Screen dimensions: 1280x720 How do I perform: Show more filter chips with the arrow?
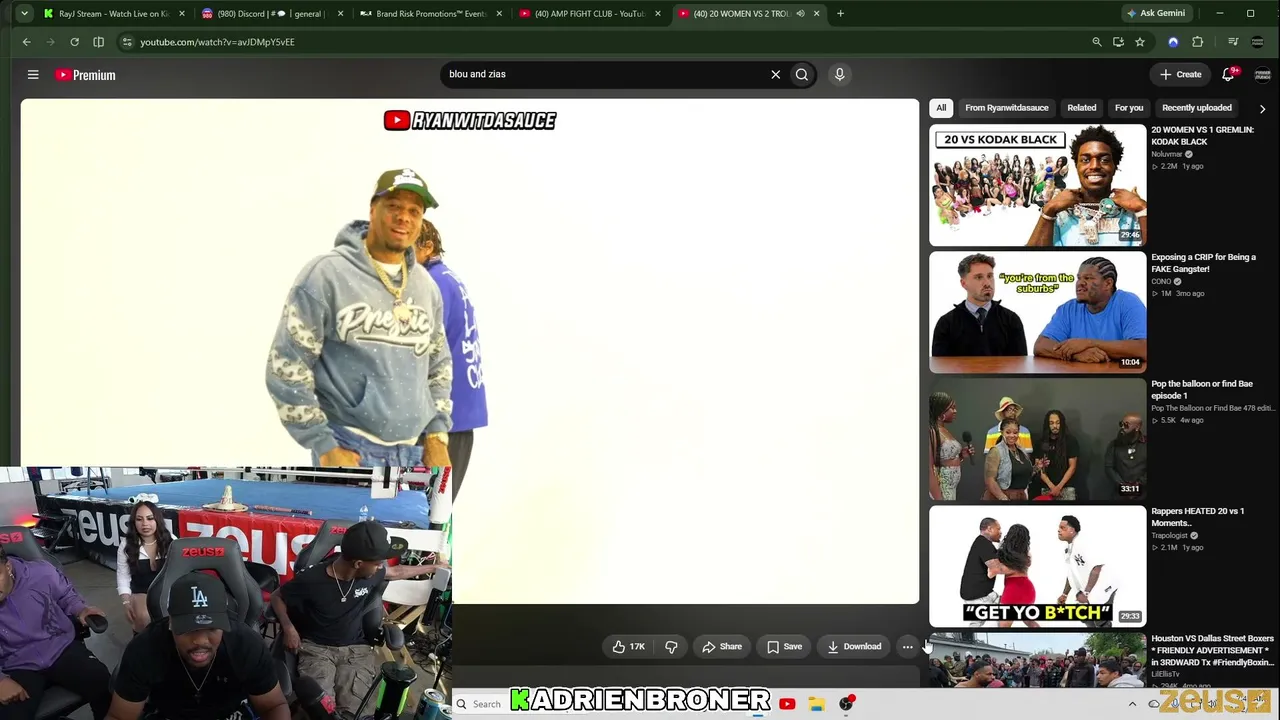pyautogui.click(x=1262, y=108)
